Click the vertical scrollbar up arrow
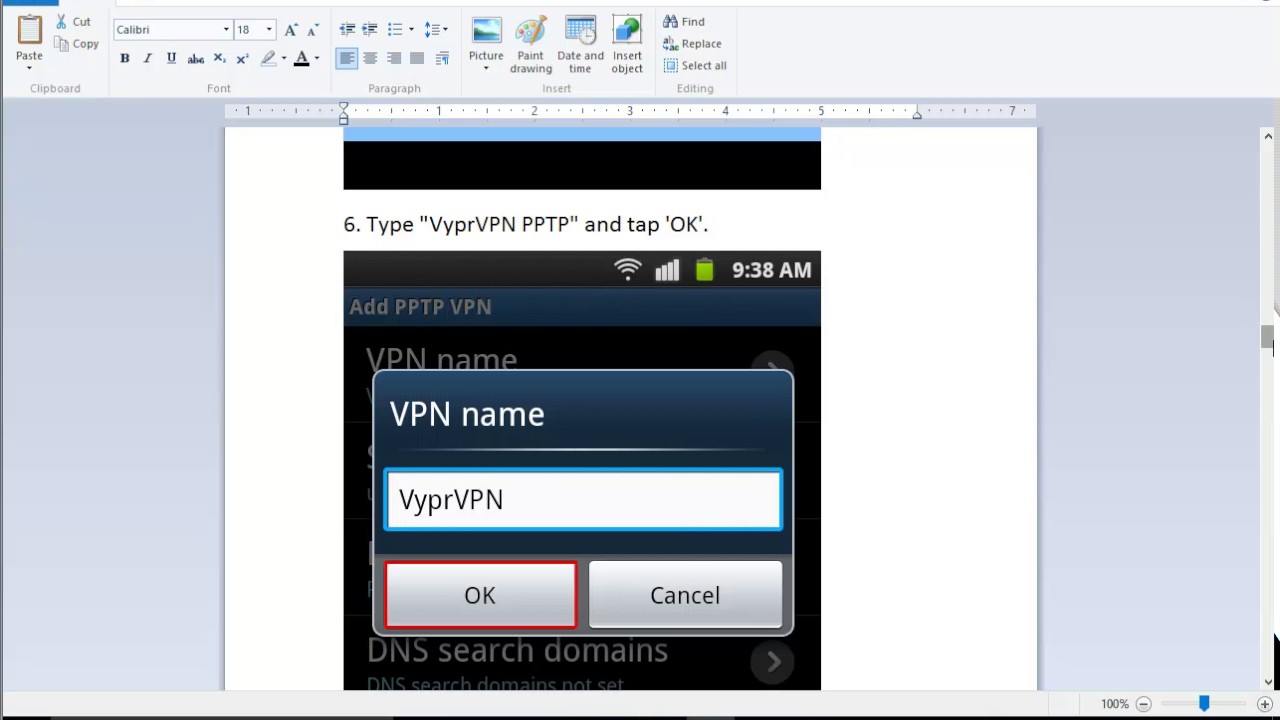 click(x=1268, y=136)
